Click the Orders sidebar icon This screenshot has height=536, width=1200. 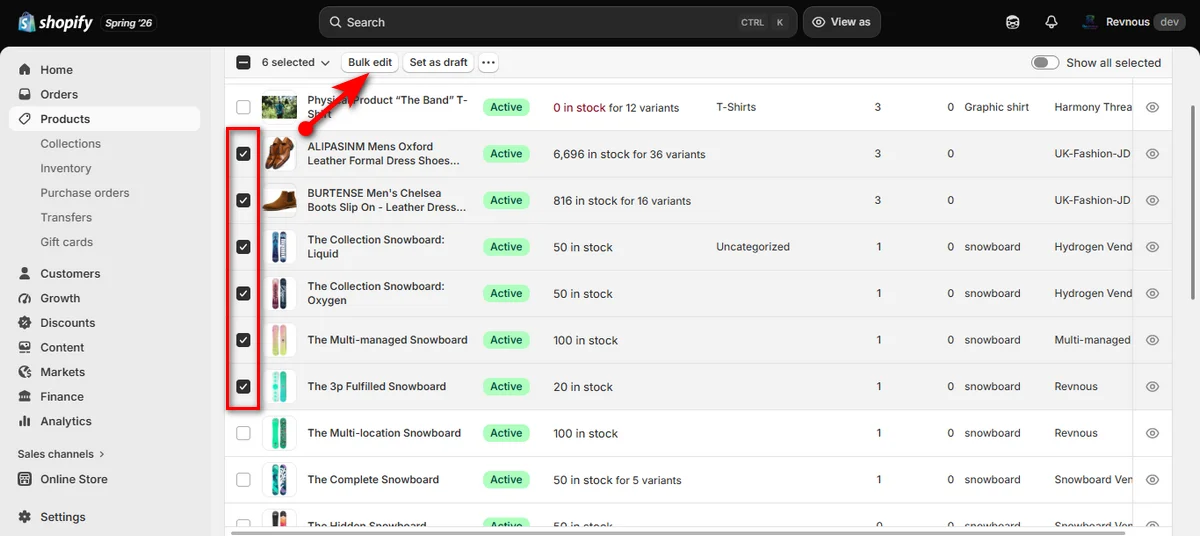point(25,94)
